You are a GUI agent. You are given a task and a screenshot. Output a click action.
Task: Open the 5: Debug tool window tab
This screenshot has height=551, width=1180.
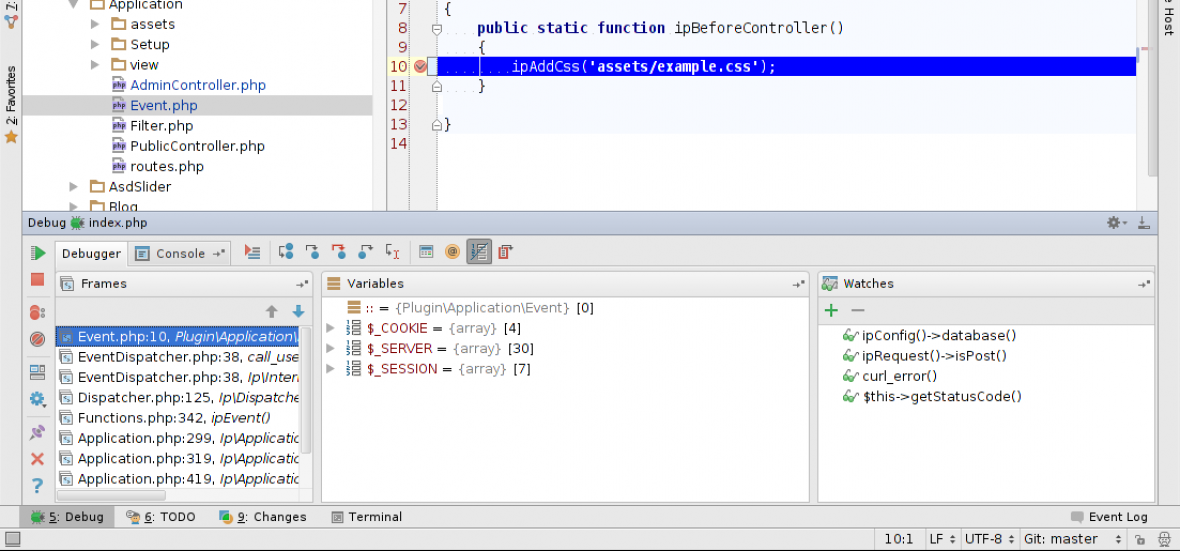pyautogui.click(x=67, y=517)
